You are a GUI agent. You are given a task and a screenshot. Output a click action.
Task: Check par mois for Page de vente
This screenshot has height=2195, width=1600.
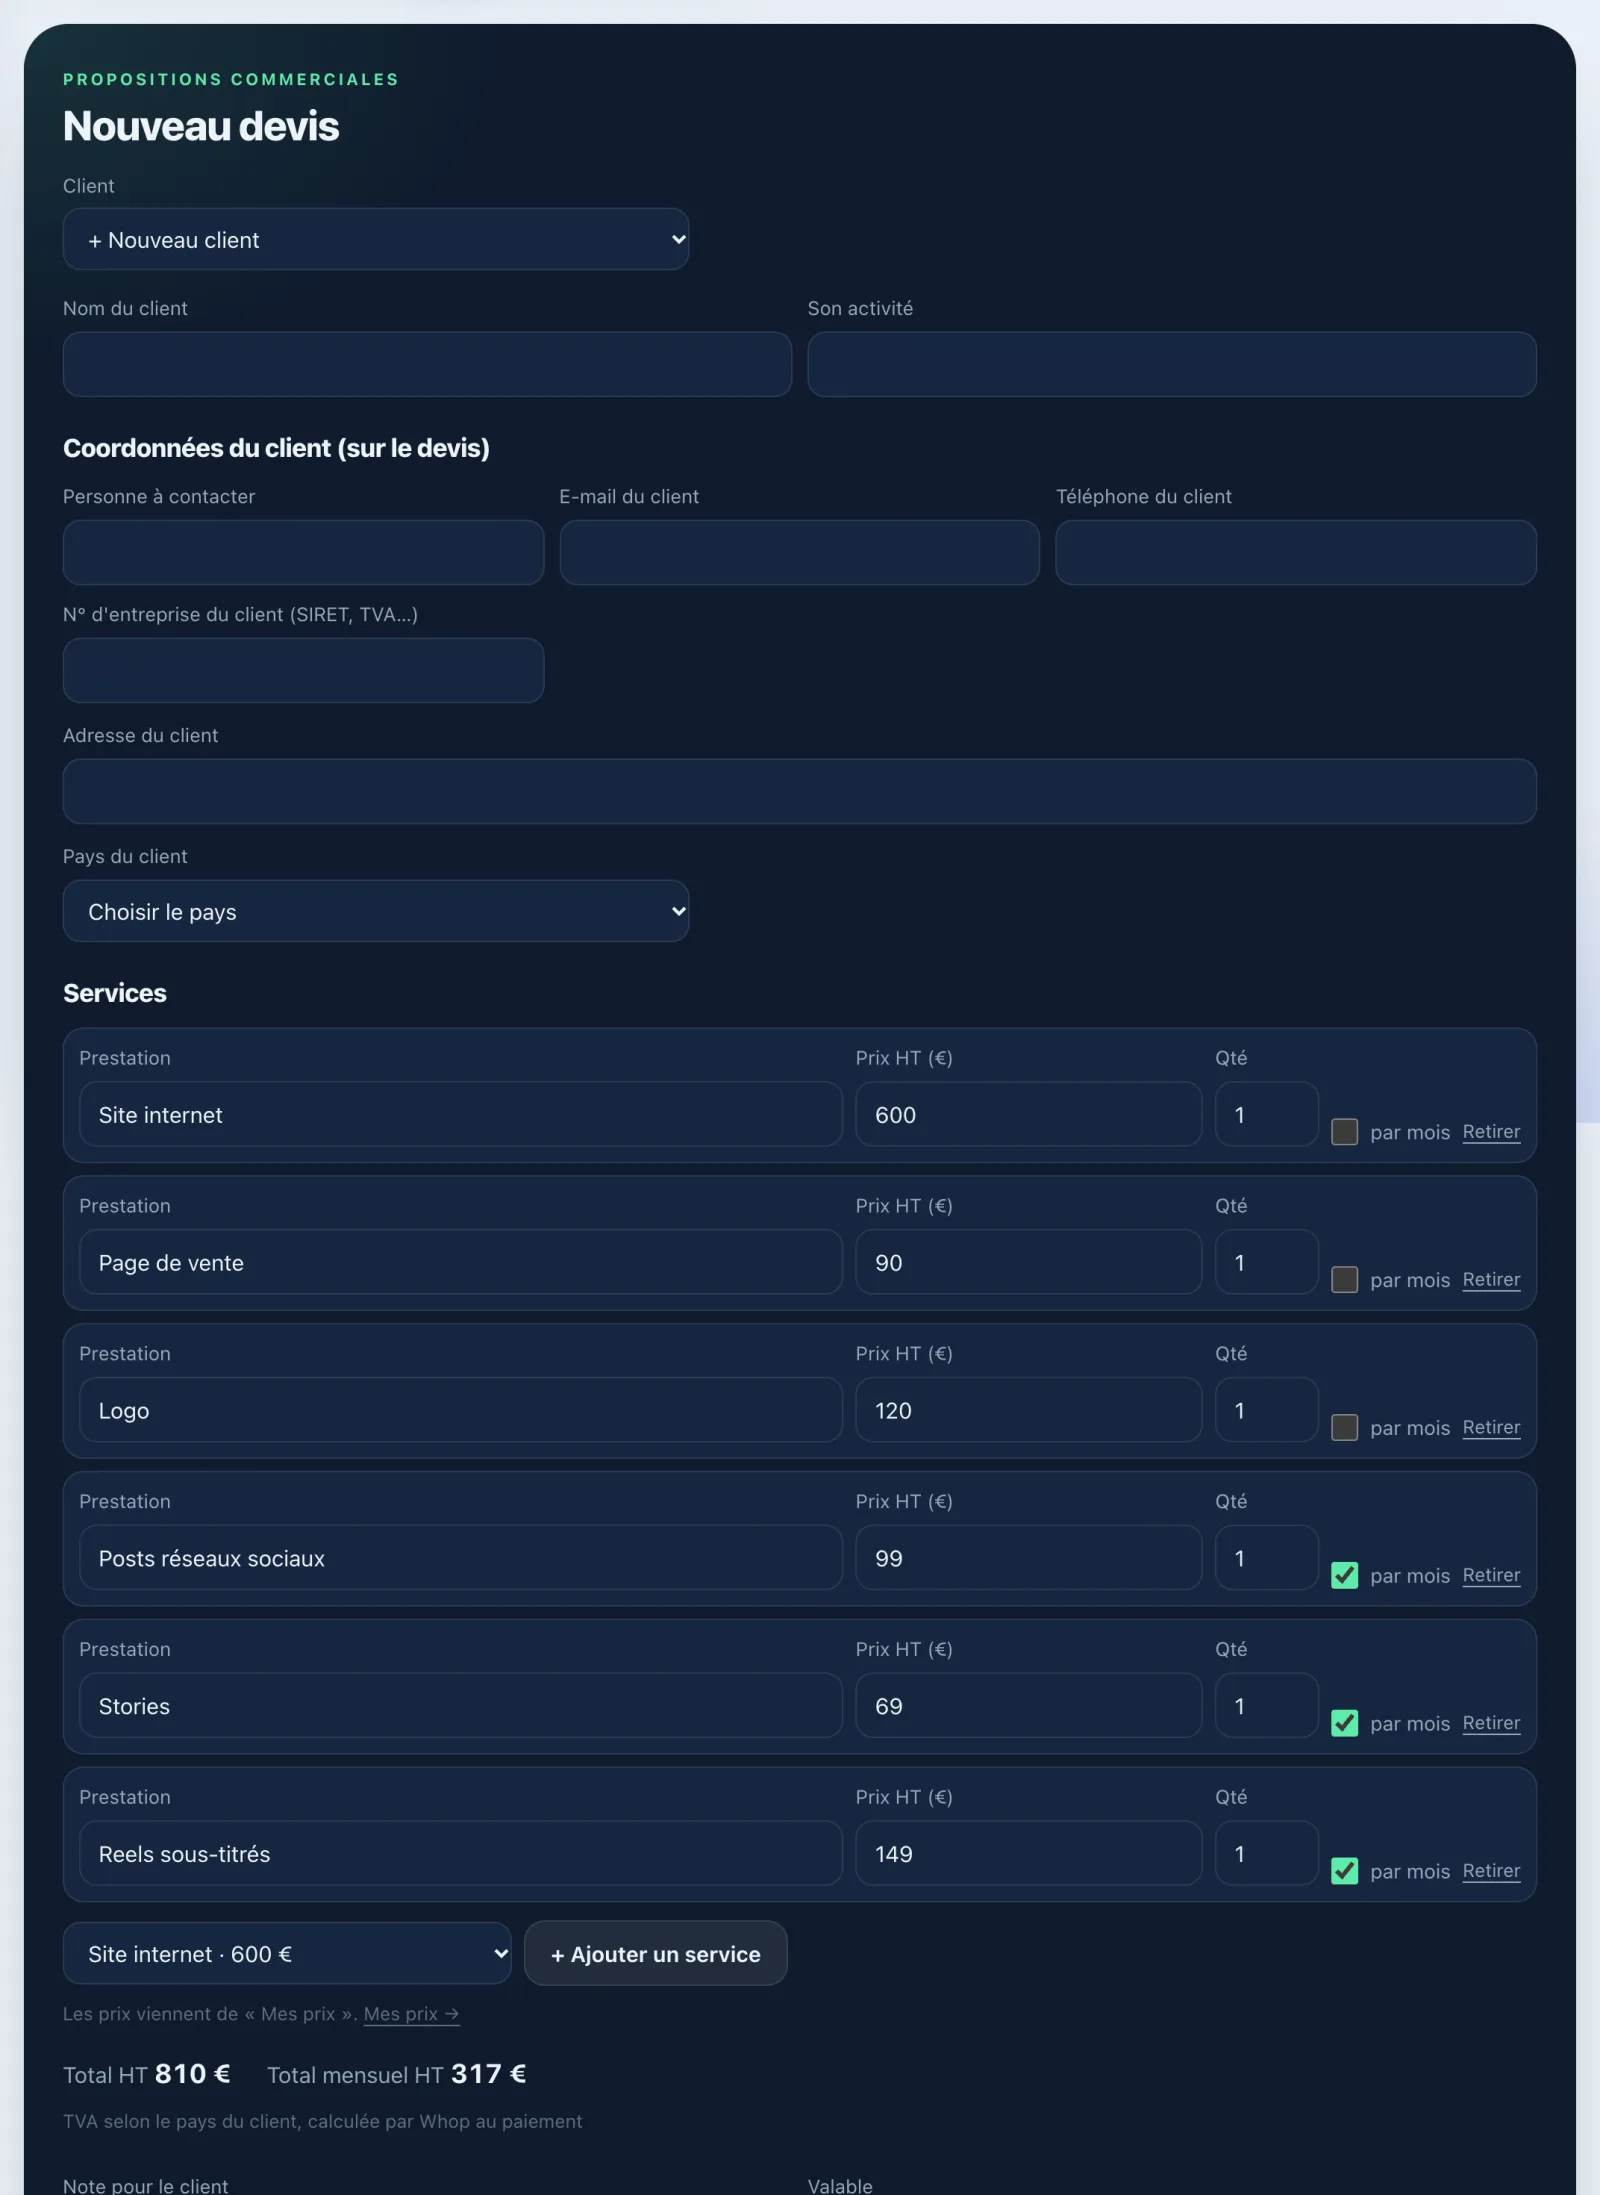pyautogui.click(x=1345, y=1280)
